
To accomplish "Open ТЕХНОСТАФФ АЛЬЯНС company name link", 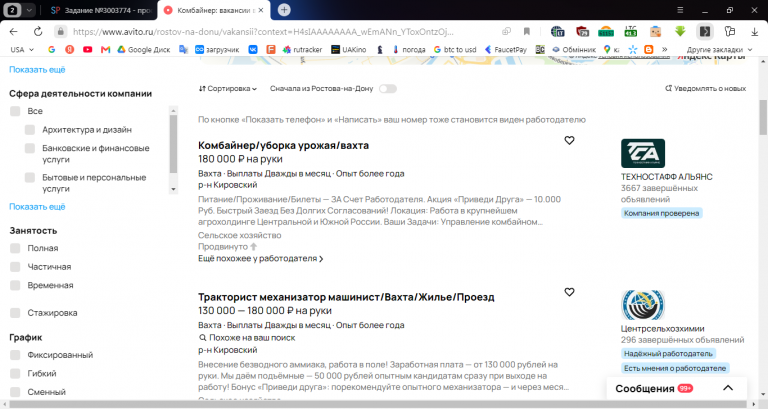I will point(667,177).
